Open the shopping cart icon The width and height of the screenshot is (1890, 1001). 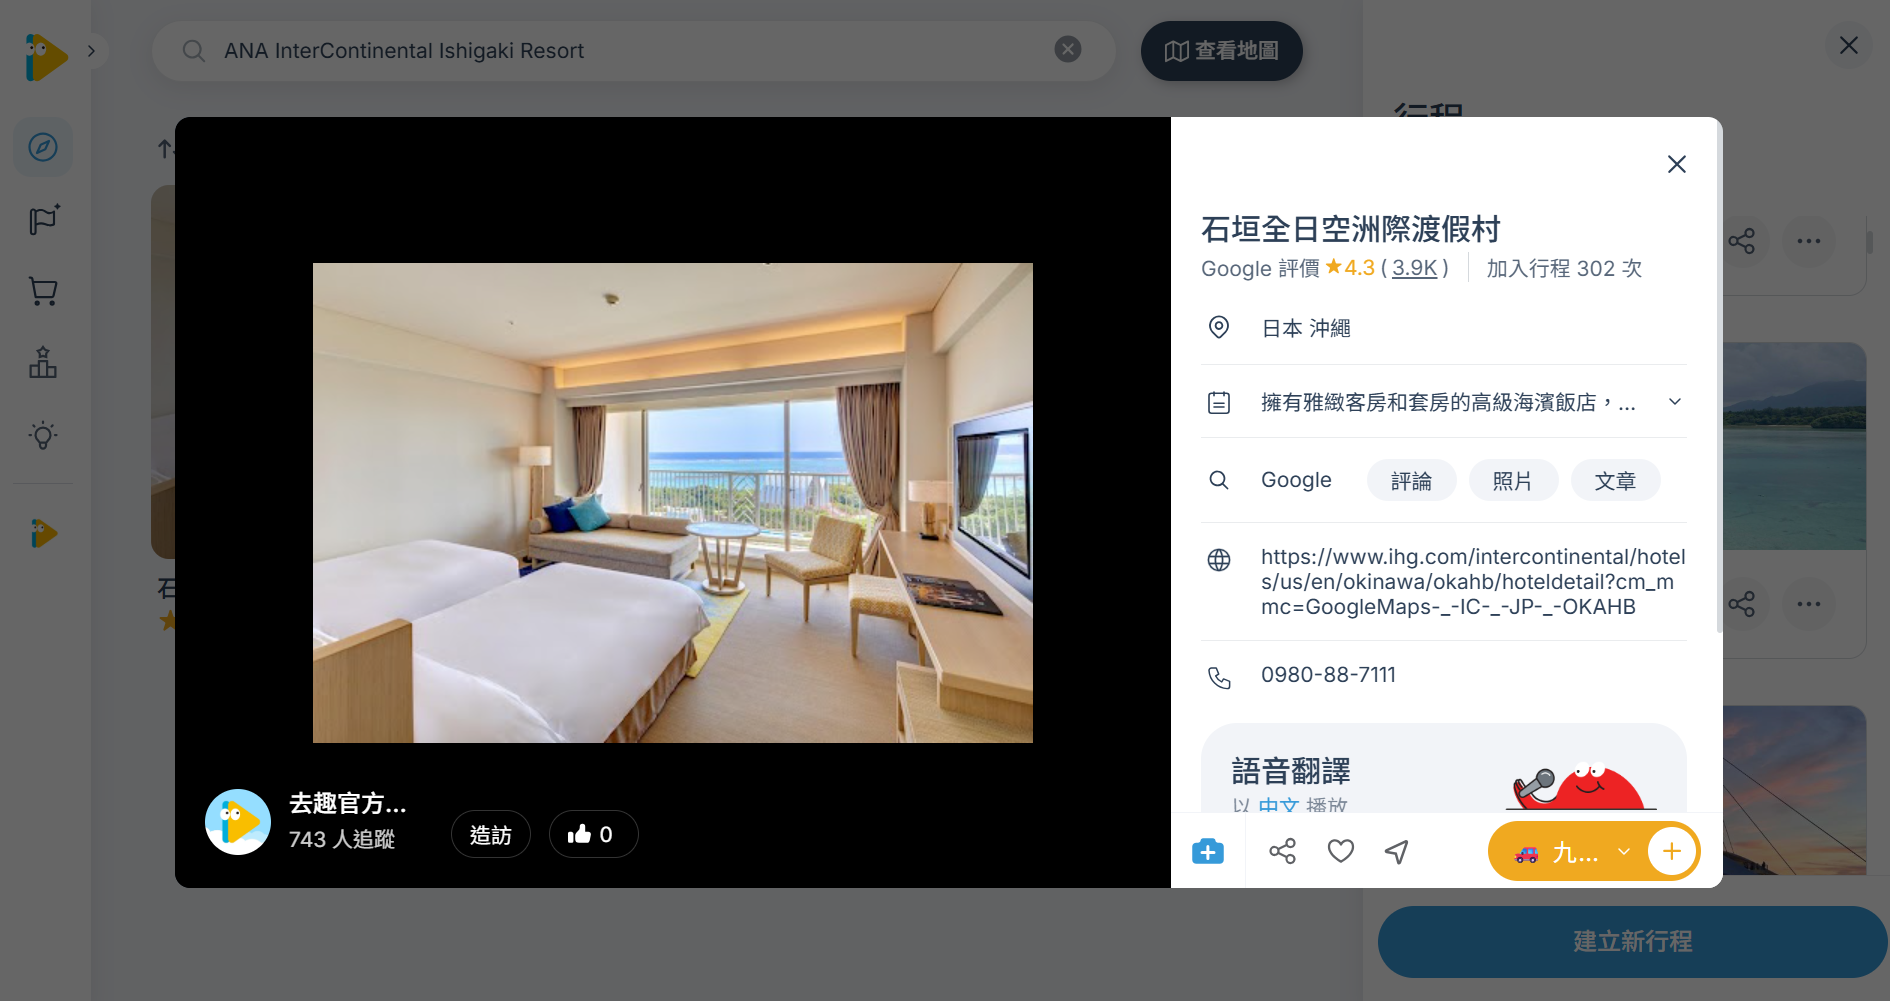tap(43, 292)
